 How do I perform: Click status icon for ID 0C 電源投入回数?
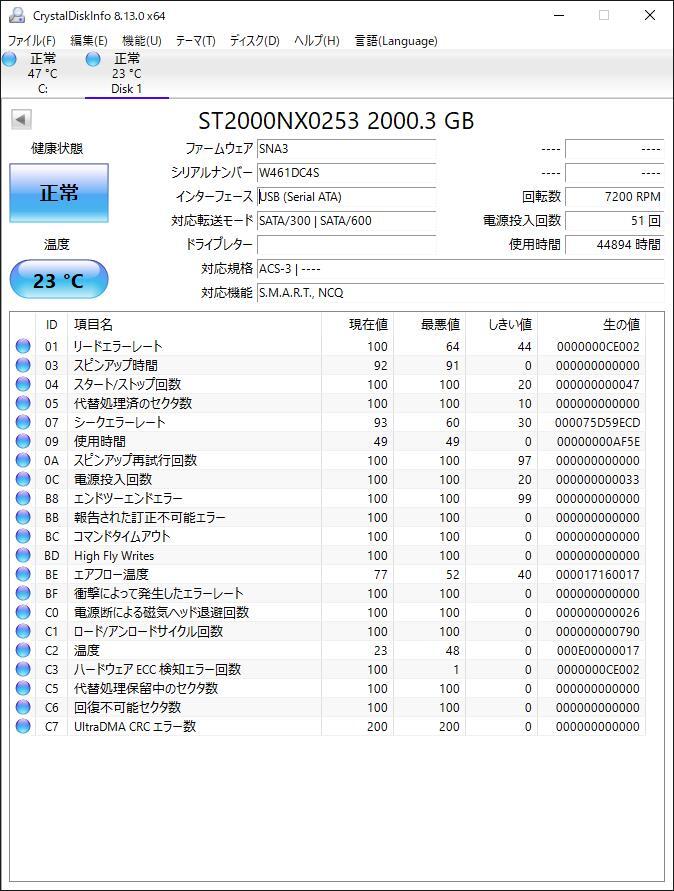coord(23,479)
